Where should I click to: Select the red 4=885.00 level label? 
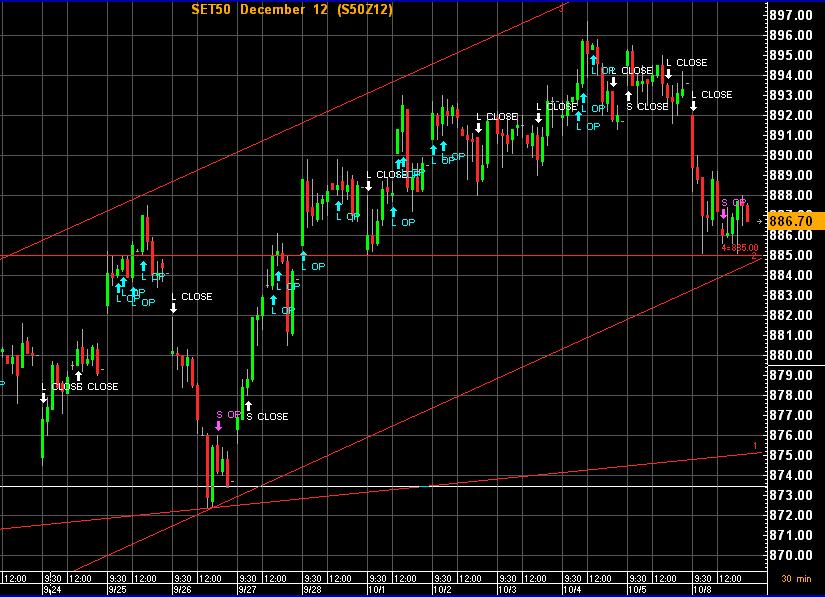click(x=739, y=247)
